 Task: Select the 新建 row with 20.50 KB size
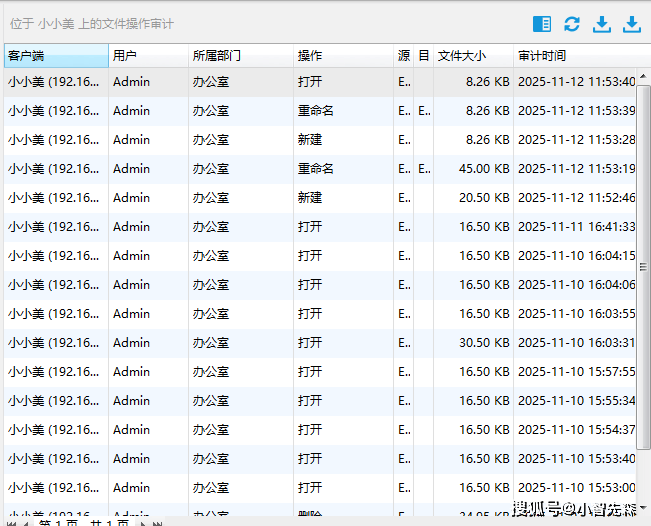click(320, 198)
